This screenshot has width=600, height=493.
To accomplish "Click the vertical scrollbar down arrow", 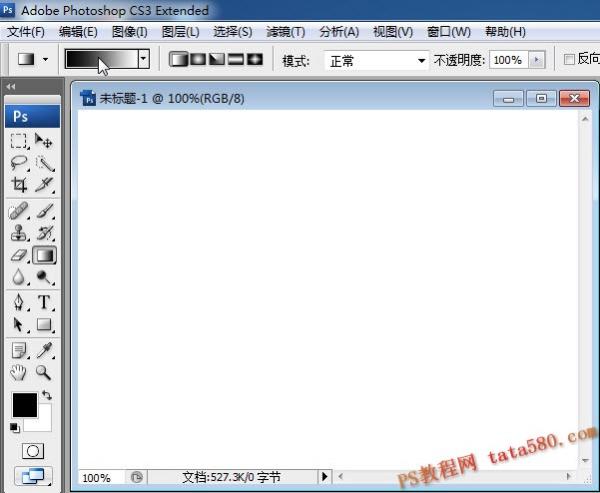I will (x=585, y=460).
